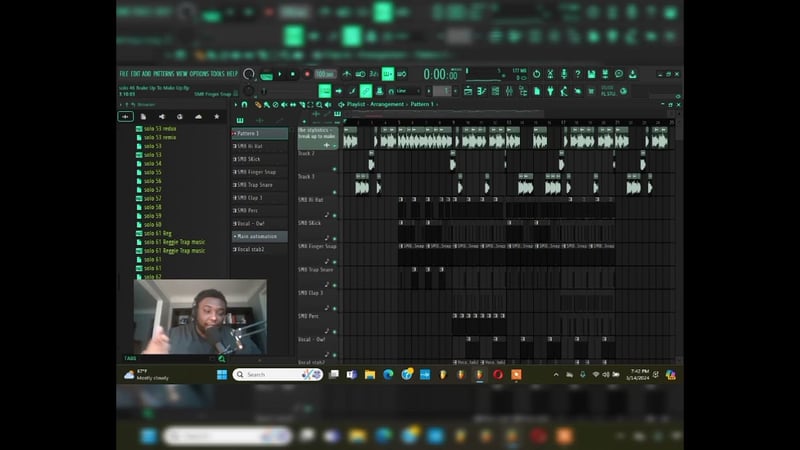Screen dimensions: 800x450
Task: Open the view browser icon
Action: [x=523, y=91]
